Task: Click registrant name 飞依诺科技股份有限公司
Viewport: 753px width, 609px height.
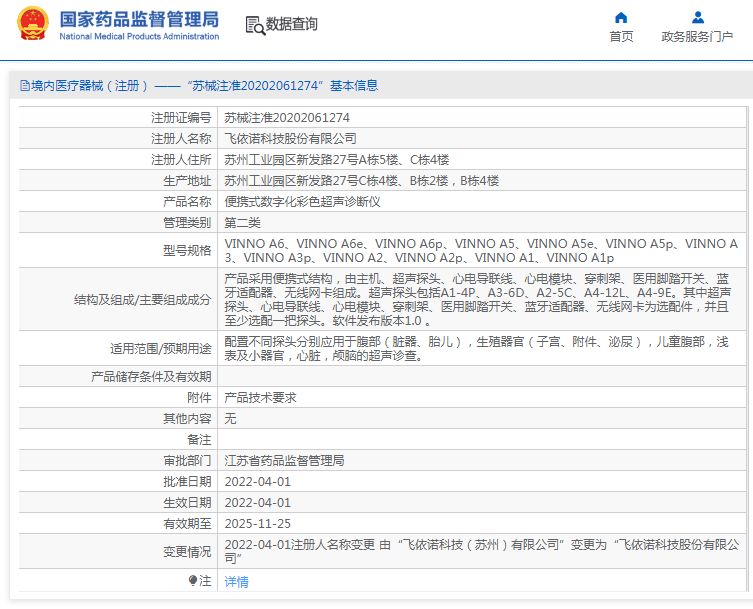Action: pos(291,139)
